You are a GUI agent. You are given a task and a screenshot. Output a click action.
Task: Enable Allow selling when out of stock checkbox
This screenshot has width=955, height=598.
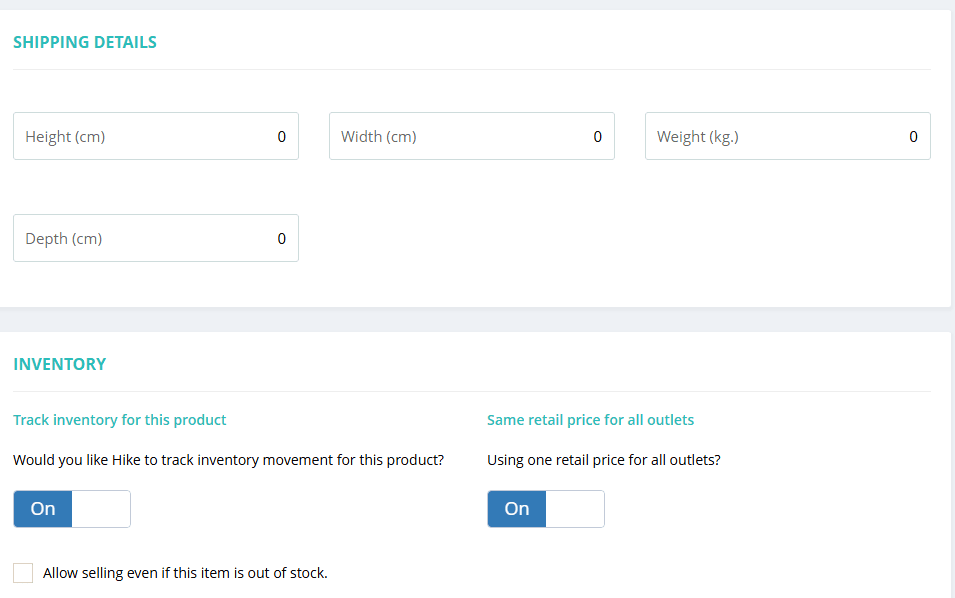tap(23, 573)
